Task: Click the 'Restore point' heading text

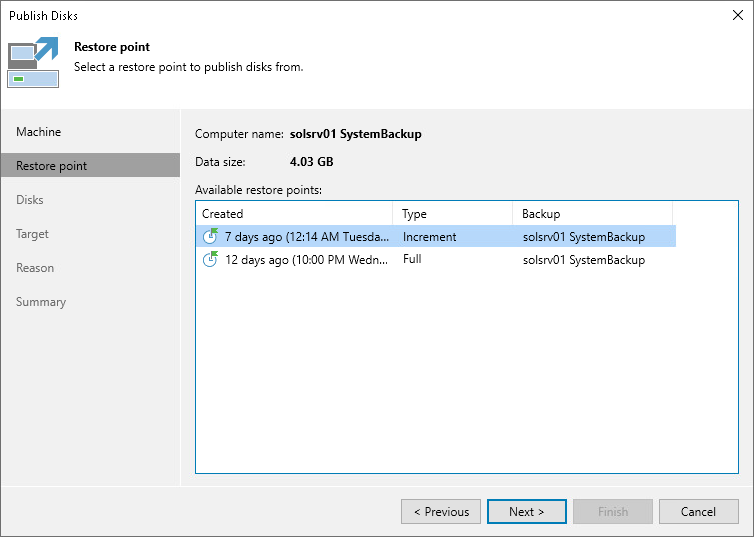Action: click(112, 47)
